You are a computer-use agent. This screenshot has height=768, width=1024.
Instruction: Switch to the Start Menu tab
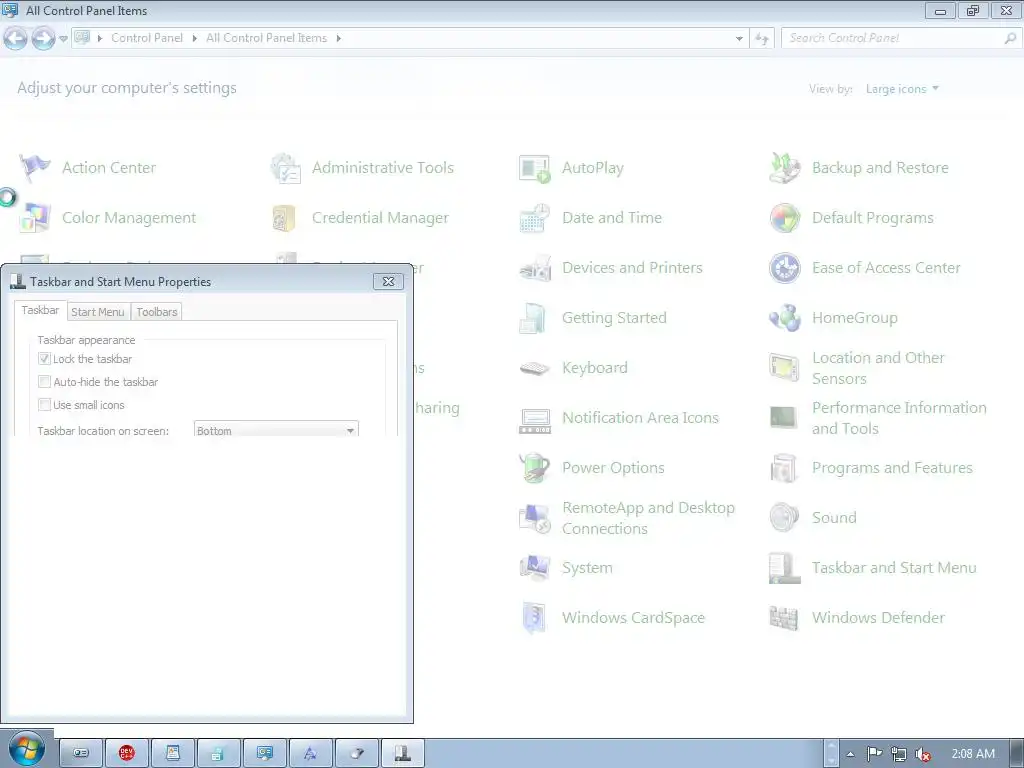tap(97, 312)
